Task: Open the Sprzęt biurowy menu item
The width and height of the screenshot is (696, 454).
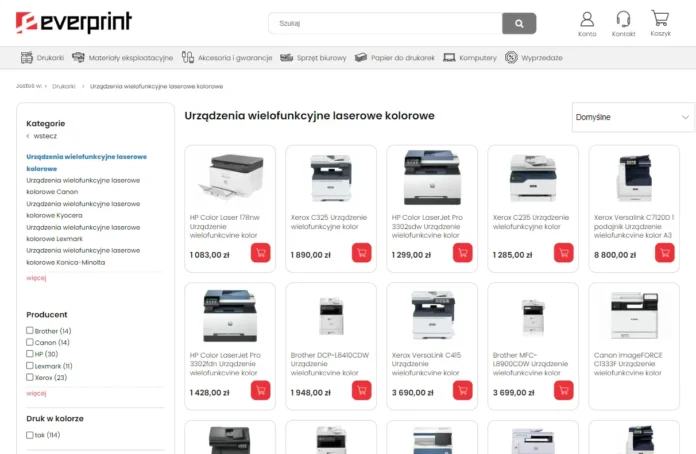Action: pyautogui.click(x=321, y=58)
